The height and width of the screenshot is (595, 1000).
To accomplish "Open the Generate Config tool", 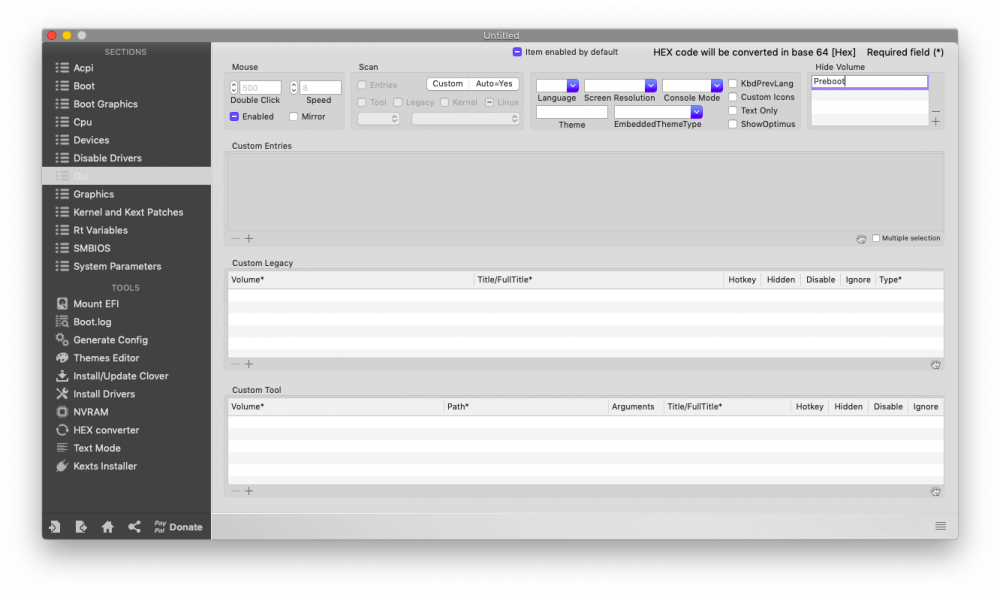I will pos(101,340).
